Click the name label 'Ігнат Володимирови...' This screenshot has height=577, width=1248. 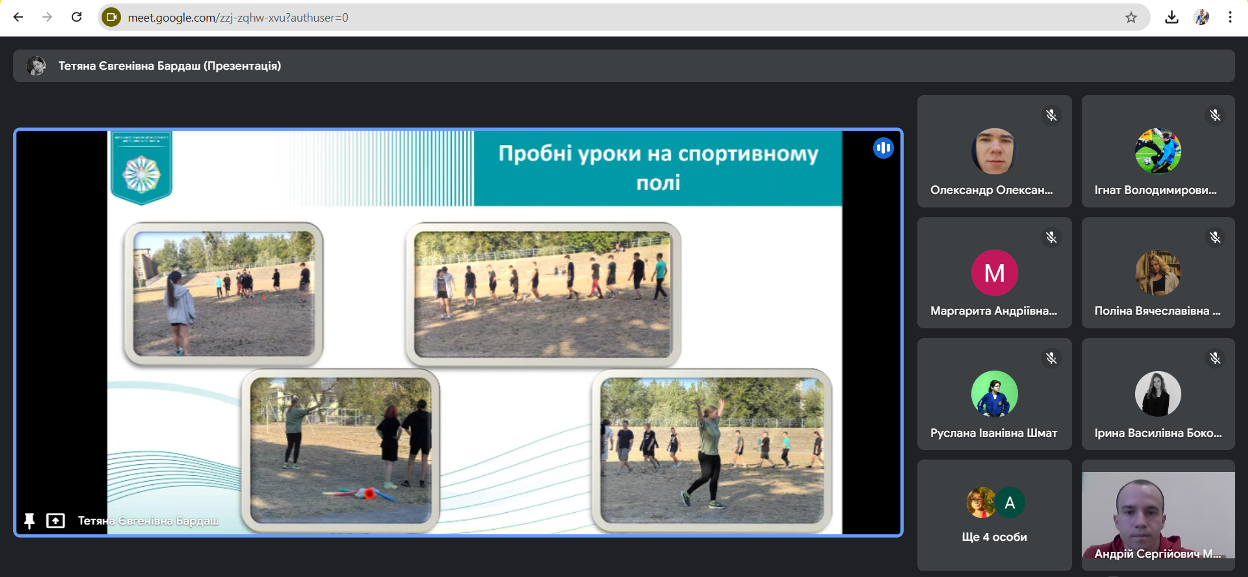1158,190
